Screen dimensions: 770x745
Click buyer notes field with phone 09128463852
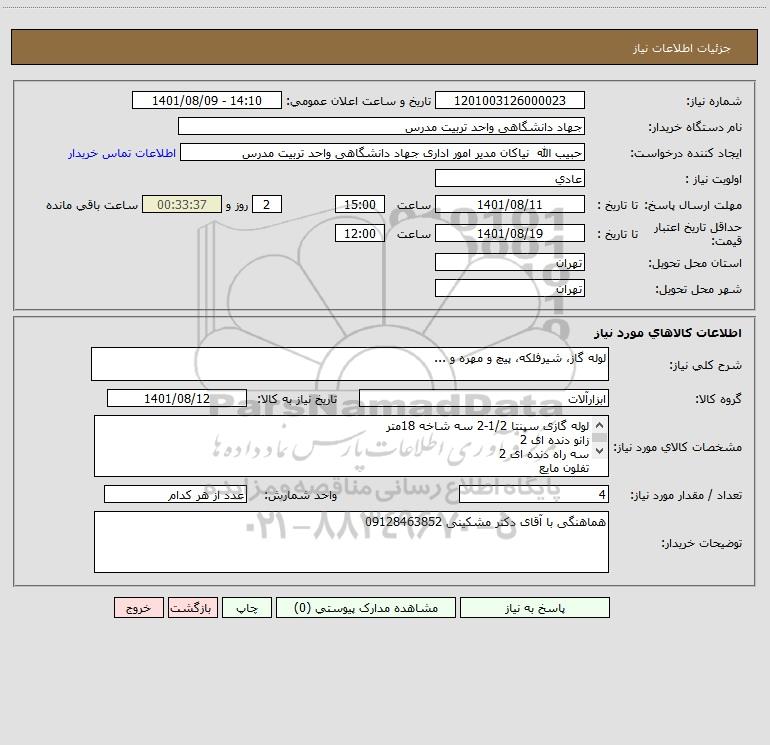tap(351, 542)
